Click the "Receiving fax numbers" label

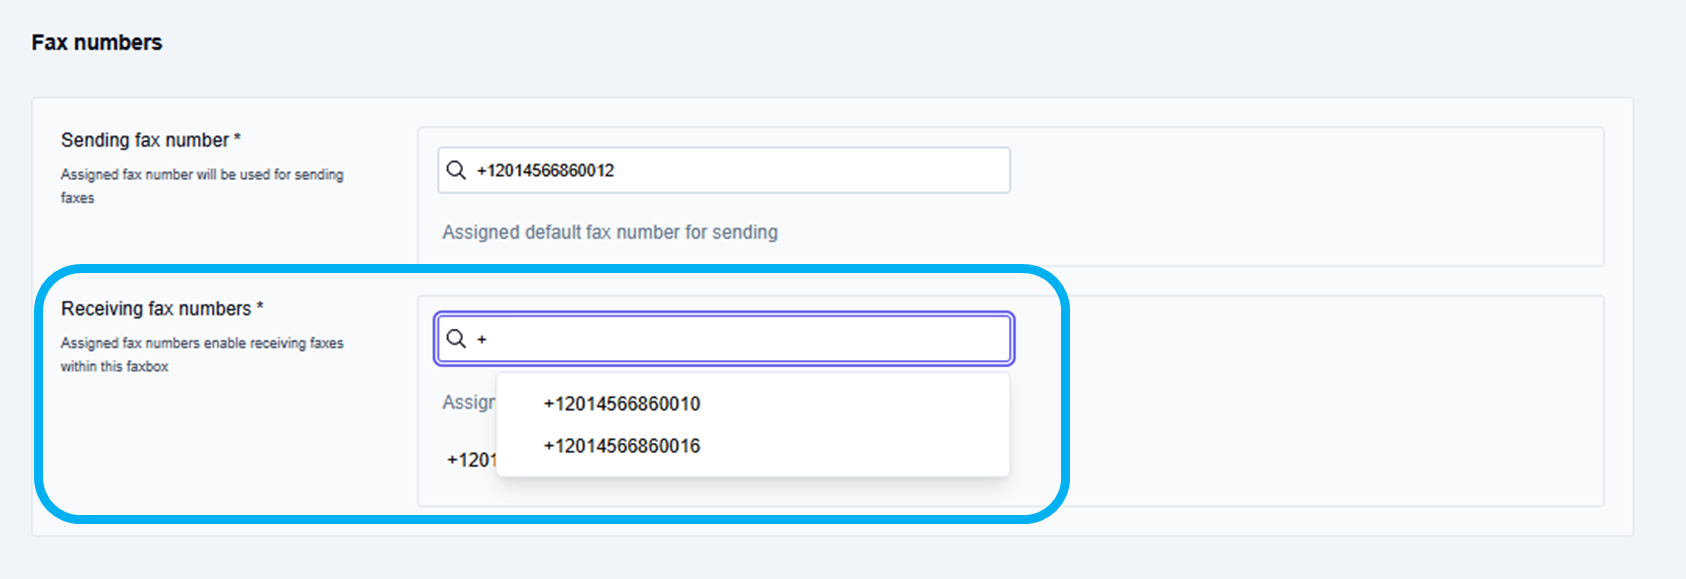(x=155, y=309)
